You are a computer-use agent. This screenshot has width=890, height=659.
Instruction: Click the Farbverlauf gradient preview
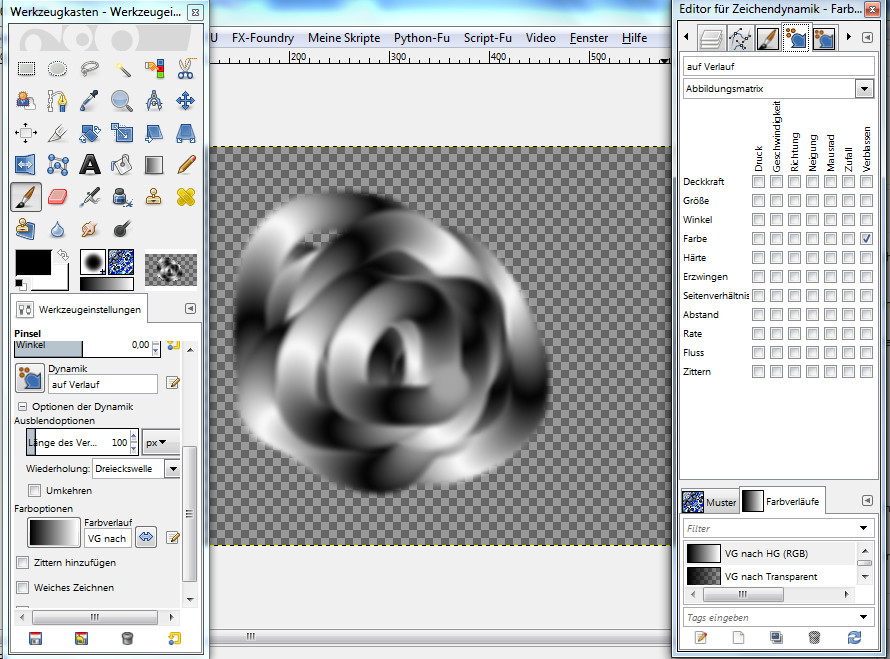tap(54, 533)
